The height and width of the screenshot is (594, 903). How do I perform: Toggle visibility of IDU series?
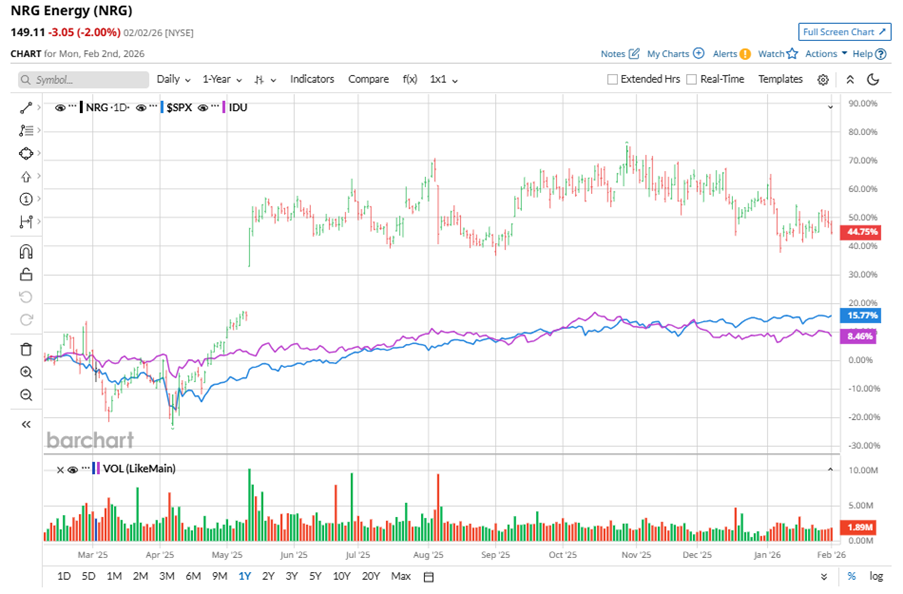pos(203,108)
